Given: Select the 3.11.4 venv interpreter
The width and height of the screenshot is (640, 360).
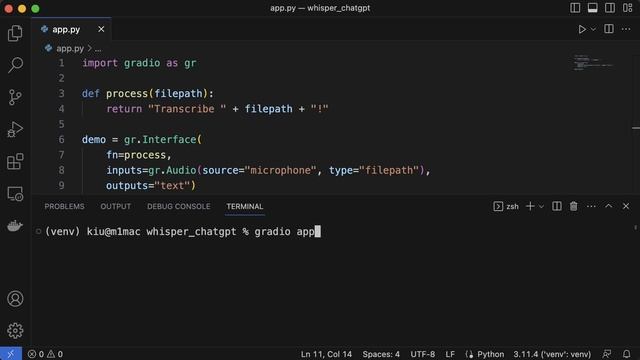Looking at the screenshot, I should (552, 354).
